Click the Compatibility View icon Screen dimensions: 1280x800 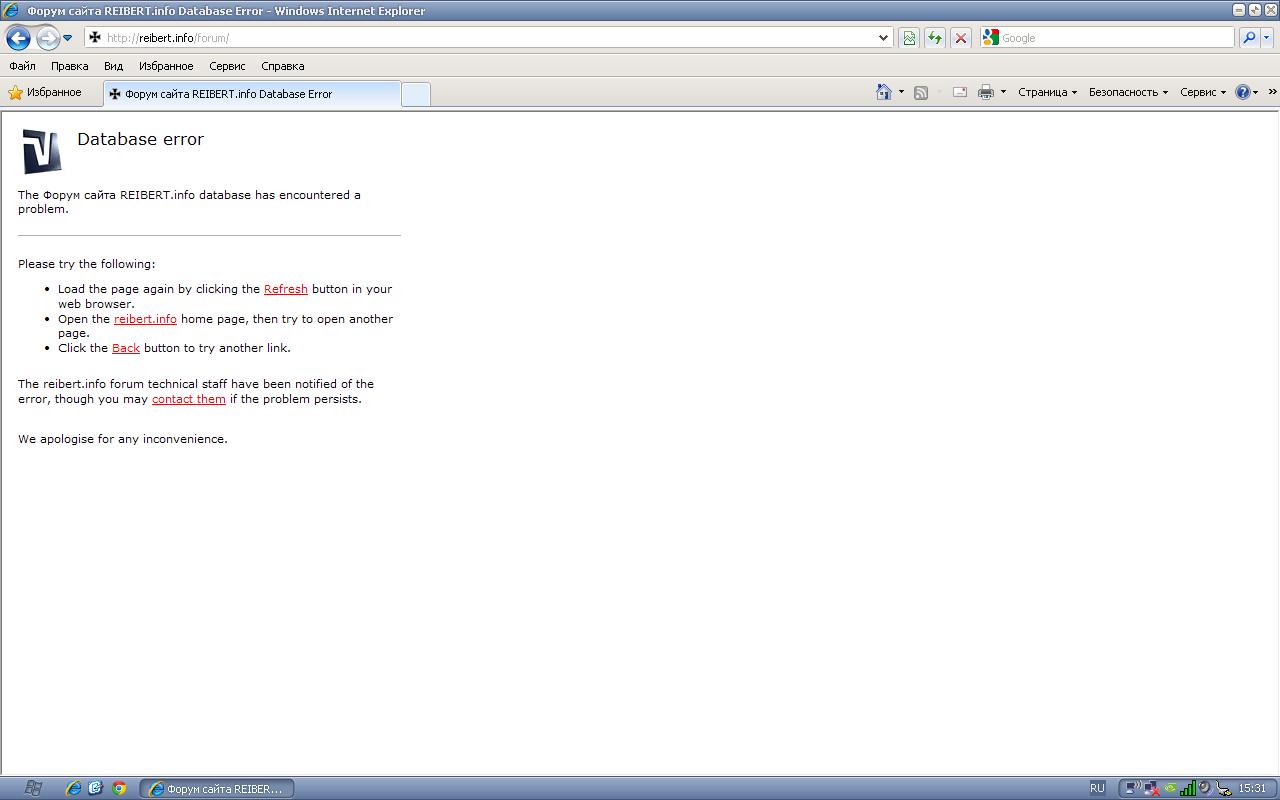pos(908,38)
